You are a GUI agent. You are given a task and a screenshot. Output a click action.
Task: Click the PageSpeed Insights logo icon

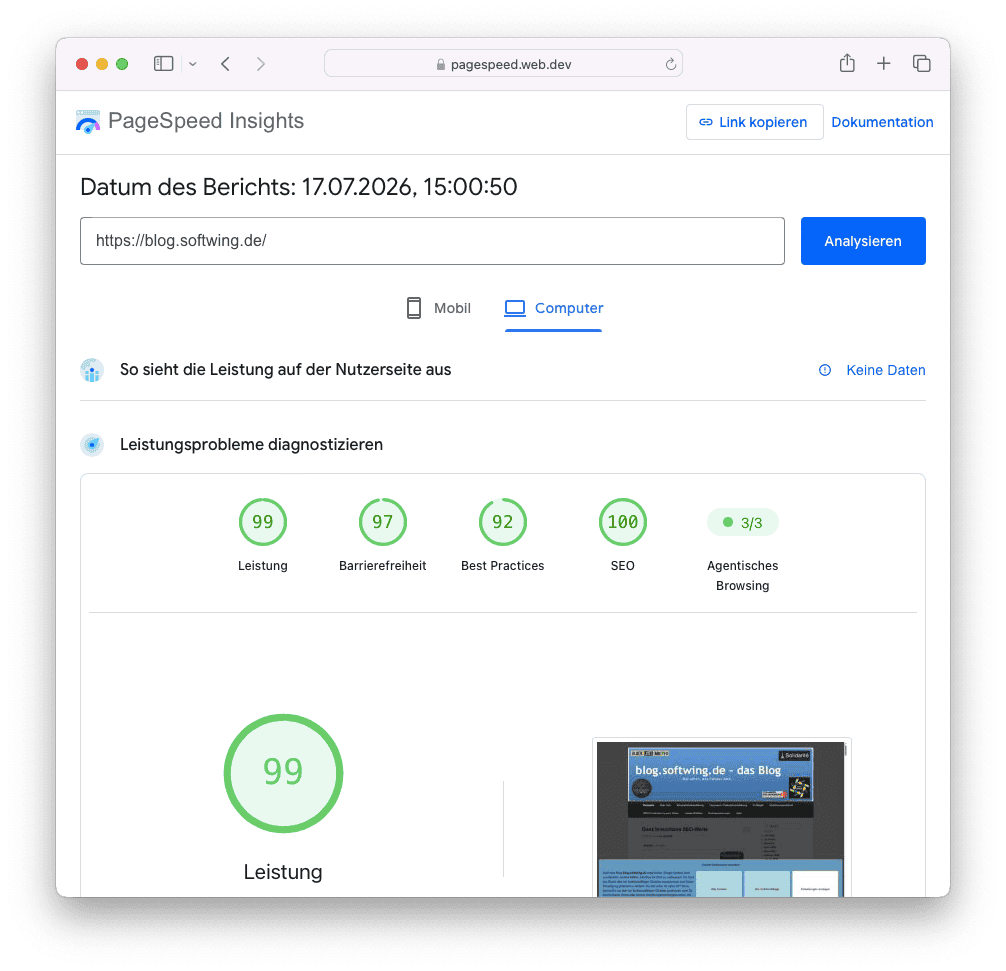click(88, 121)
